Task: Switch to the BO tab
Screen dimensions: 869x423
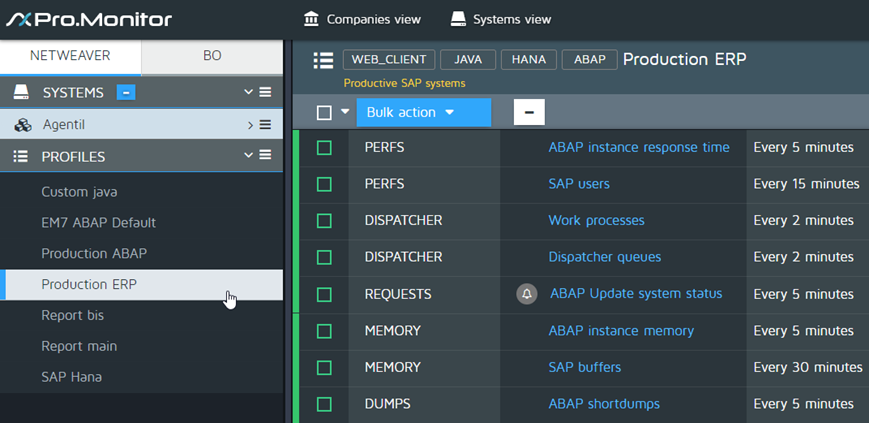Action: [212, 56]
